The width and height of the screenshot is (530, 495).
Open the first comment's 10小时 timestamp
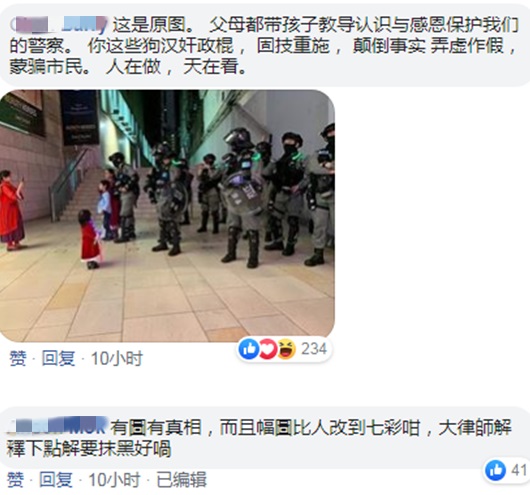(x=117, y=358)
